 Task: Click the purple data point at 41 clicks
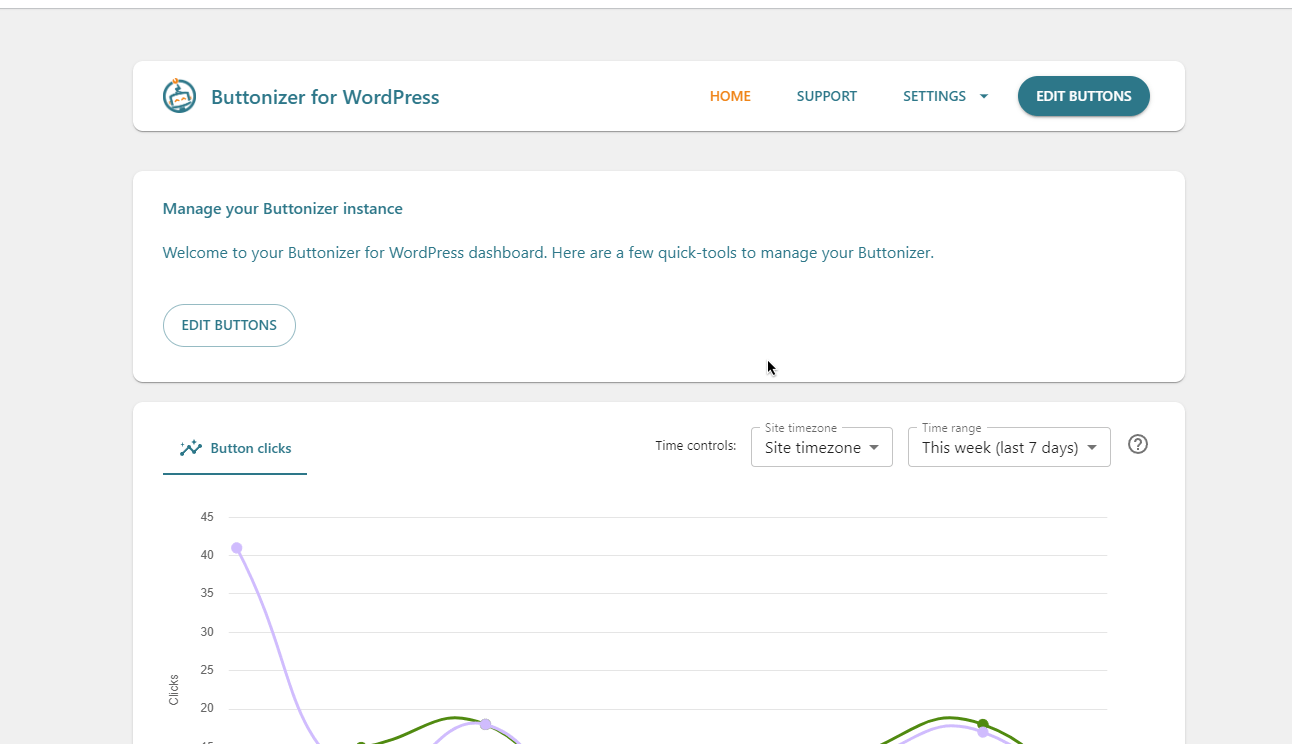click(237, 548)
